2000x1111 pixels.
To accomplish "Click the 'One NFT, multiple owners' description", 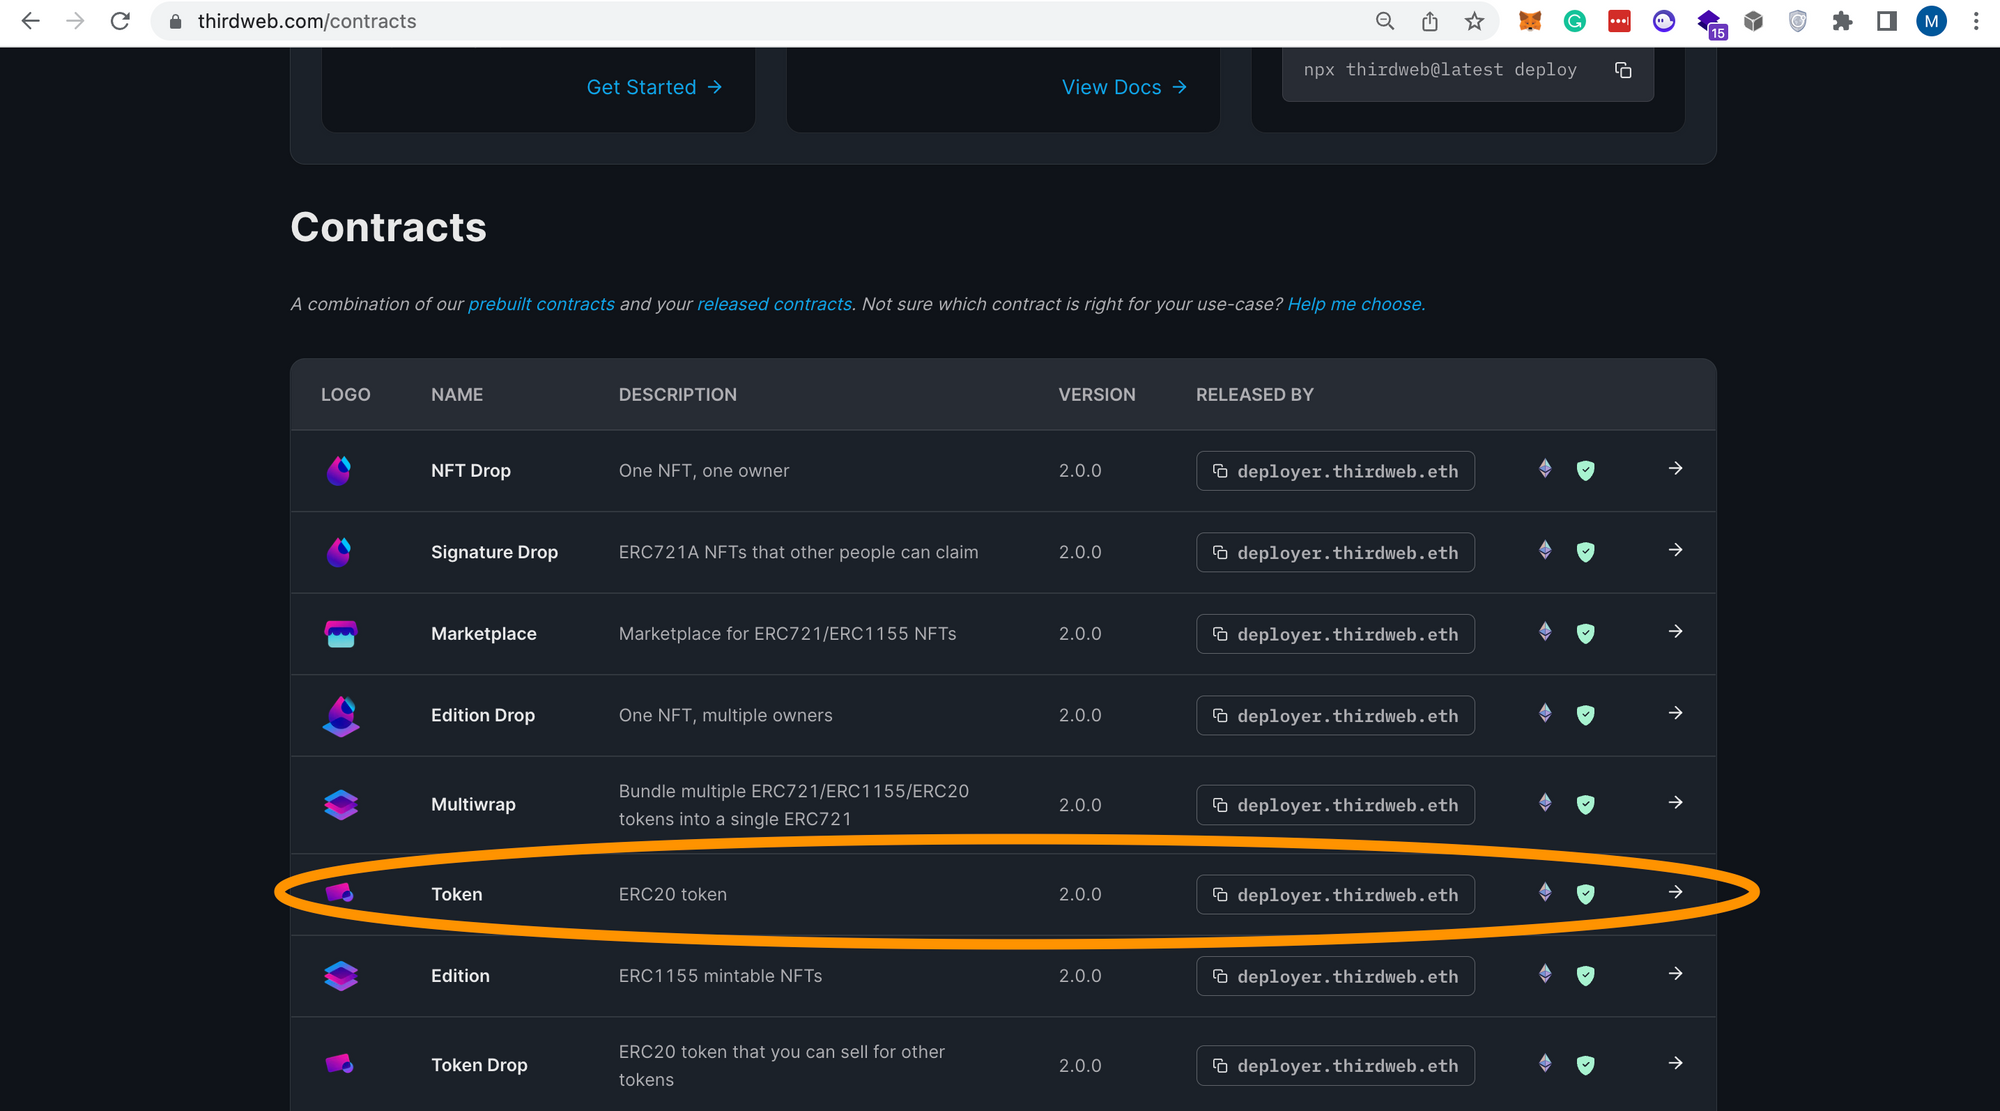I will pyautogui.click(x=725, y=715).
